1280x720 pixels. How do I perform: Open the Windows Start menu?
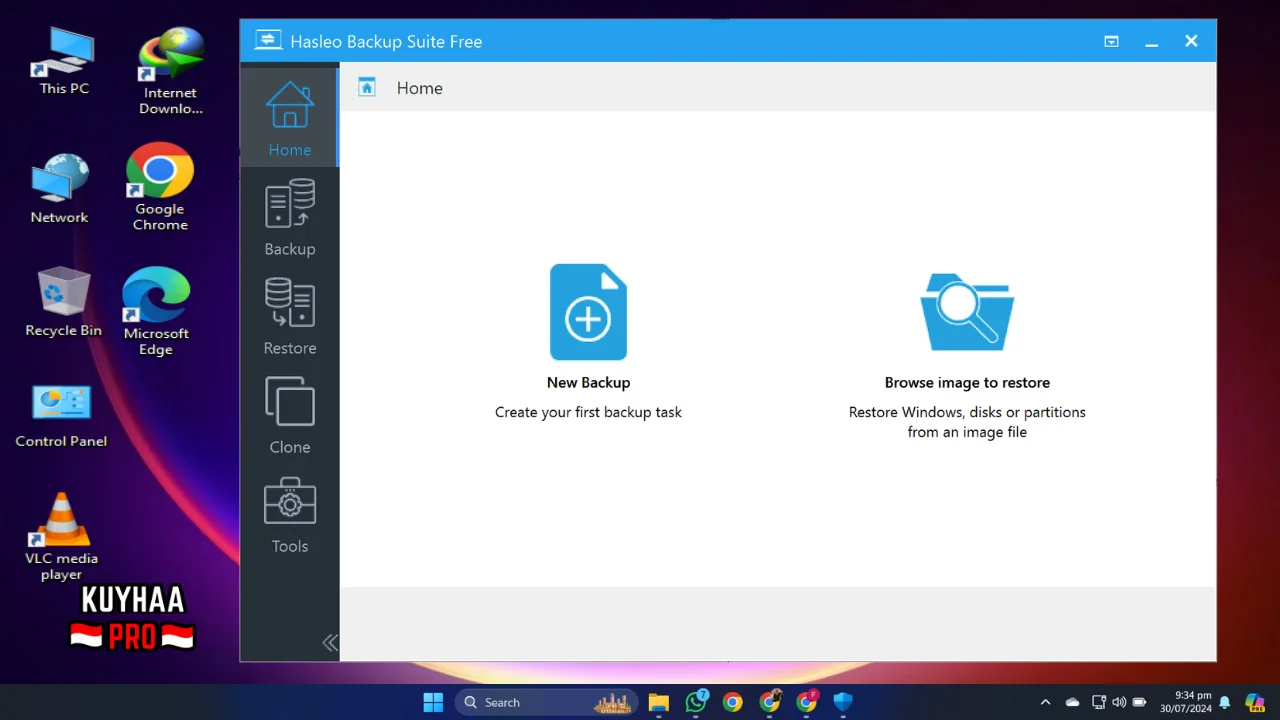pos(433,702)
